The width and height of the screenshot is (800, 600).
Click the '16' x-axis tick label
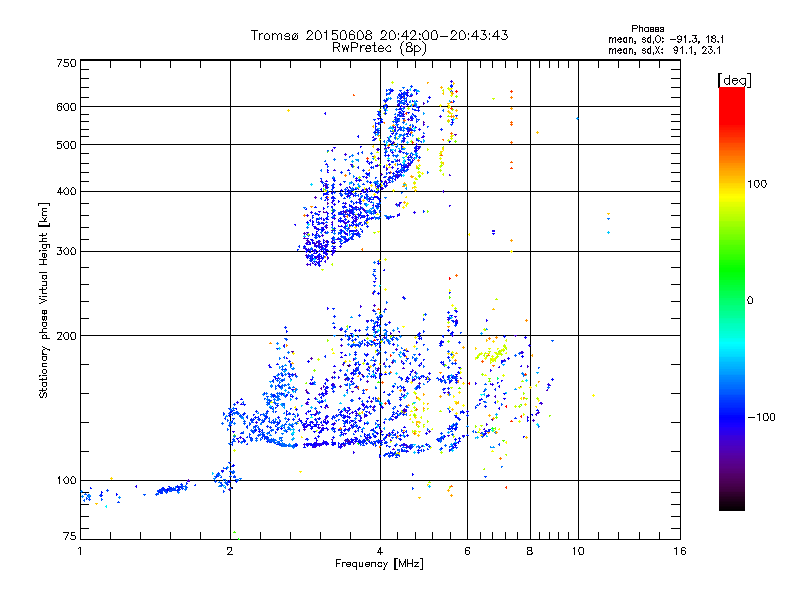(x=680, y=551)
